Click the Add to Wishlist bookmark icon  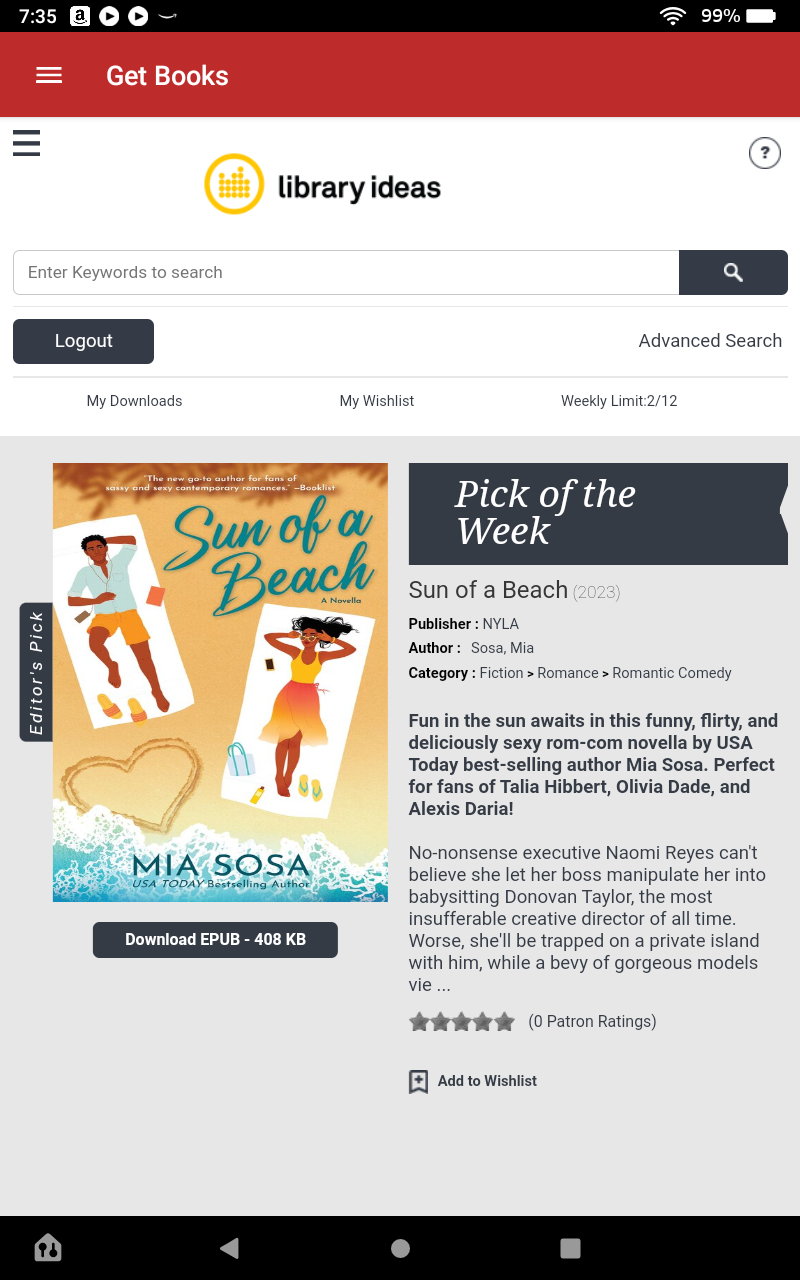pos(418,1081)
